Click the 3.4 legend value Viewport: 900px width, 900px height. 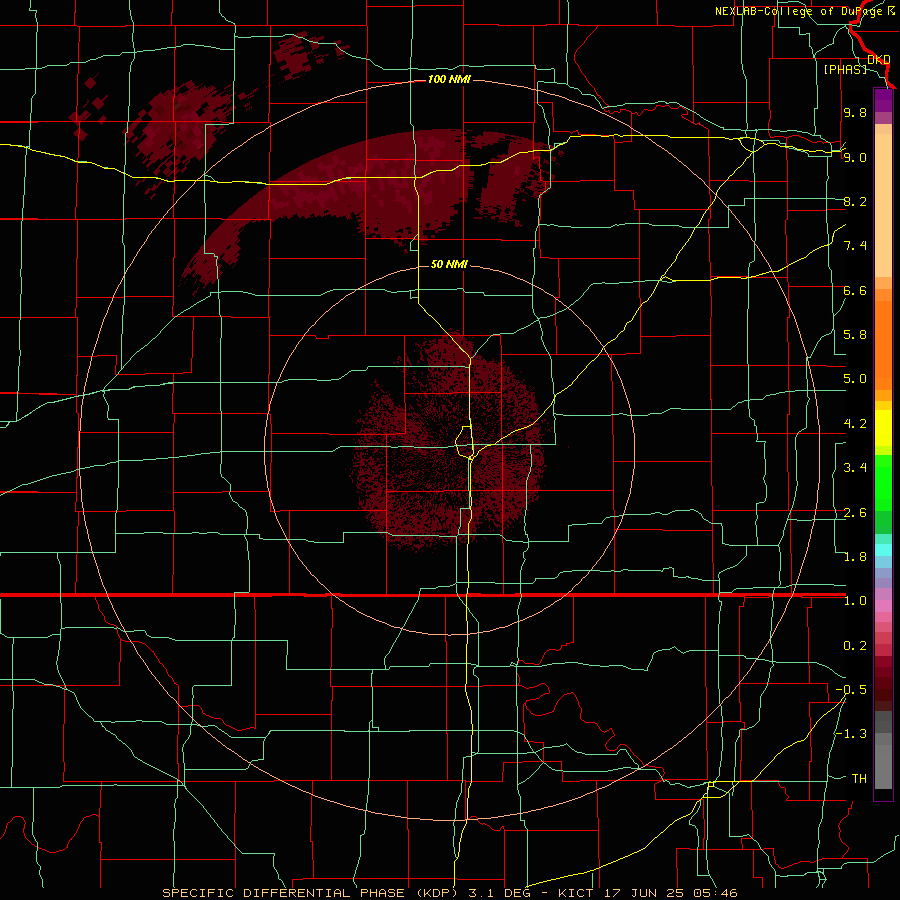tap(855, 468)
